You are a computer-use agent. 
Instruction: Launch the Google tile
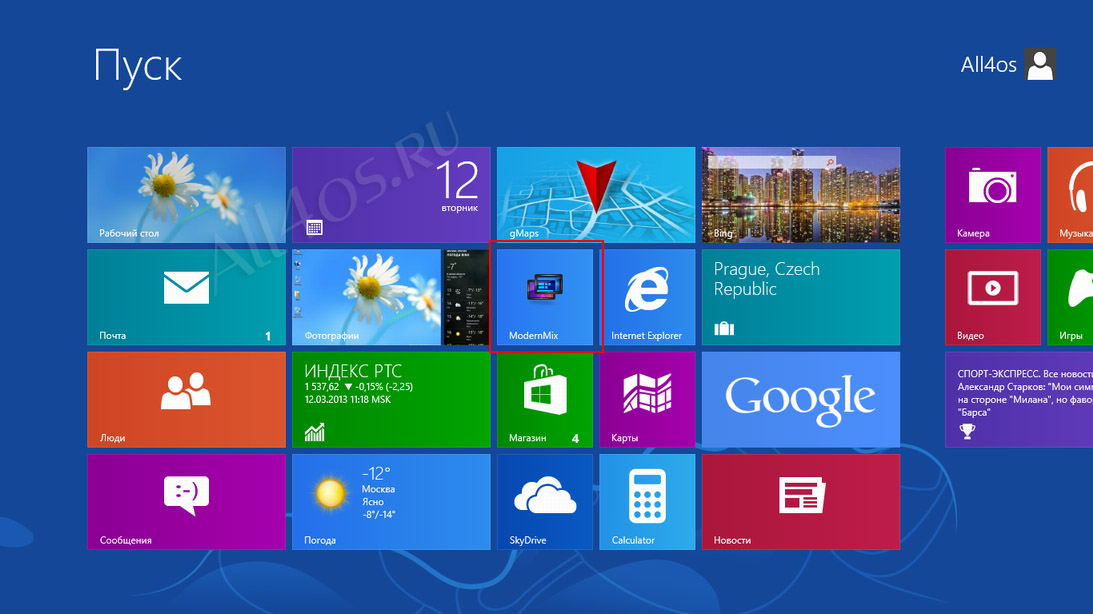coord(801,399)
